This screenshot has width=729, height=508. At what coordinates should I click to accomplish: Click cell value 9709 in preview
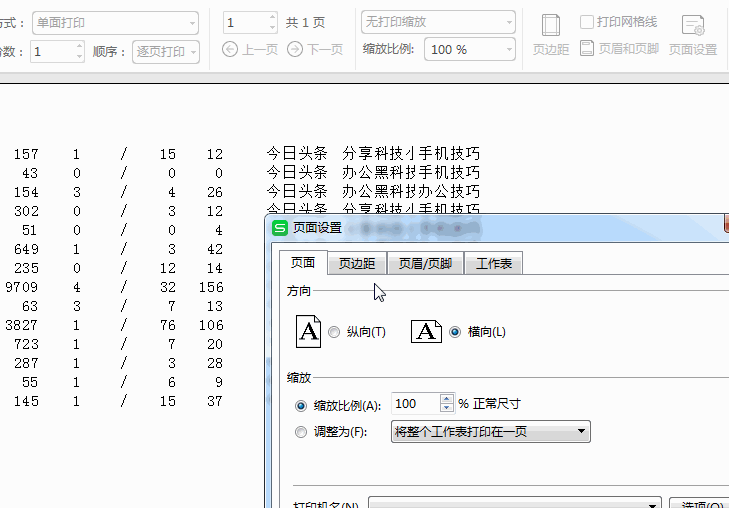[x=21, y=287]
